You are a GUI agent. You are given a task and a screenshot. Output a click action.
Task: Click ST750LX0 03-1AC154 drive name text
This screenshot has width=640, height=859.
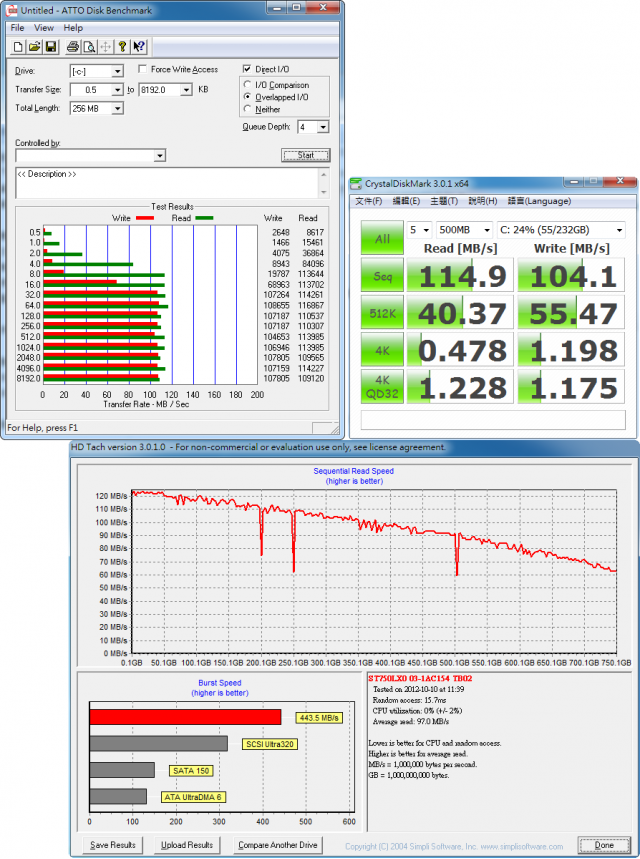click(x=420, y=678)
